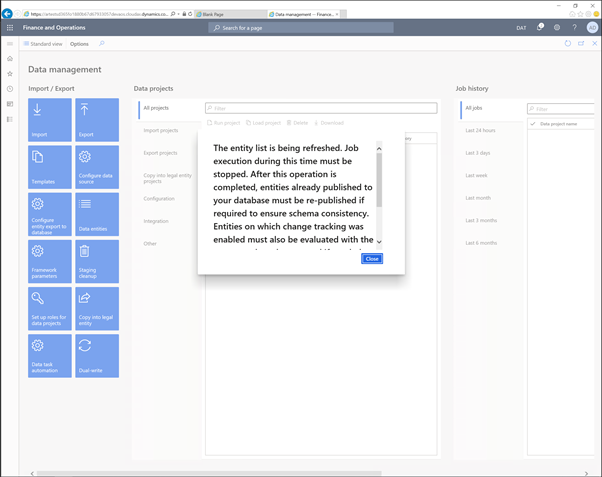The width and height of the screenshot is (602, 477).
Task: Click the Search for a page box
Action: click(300, 28)
